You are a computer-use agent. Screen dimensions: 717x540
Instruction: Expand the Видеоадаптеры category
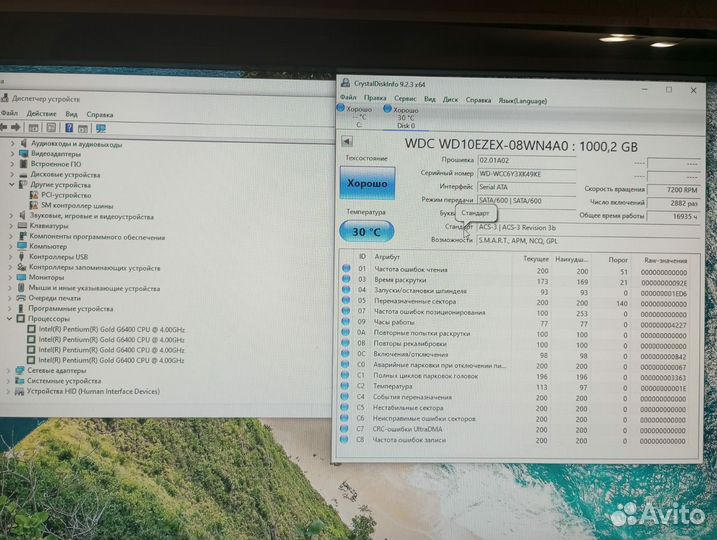click(x=12, y=154)
